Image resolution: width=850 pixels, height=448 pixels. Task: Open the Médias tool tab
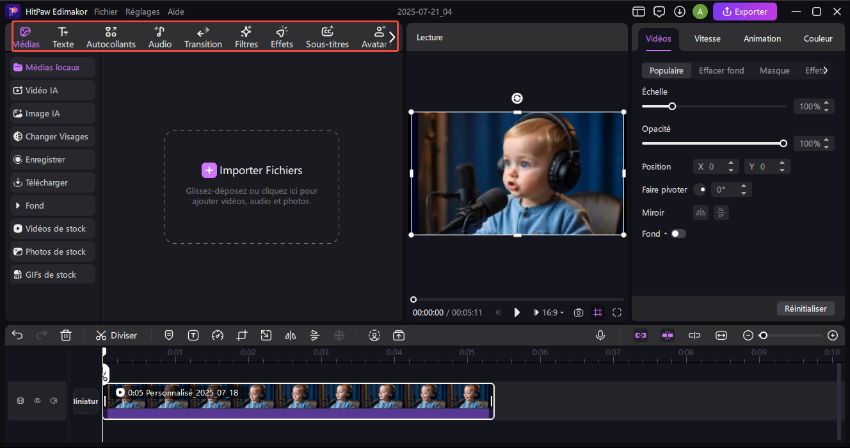point(26,37)
